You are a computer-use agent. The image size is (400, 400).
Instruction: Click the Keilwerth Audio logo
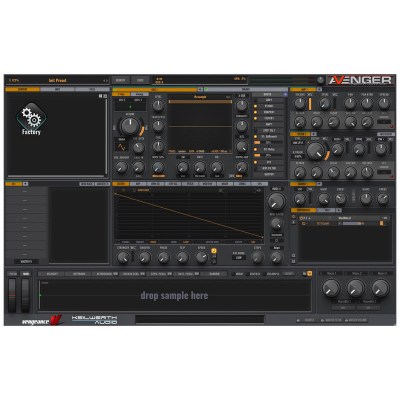[x=94, y=320]
